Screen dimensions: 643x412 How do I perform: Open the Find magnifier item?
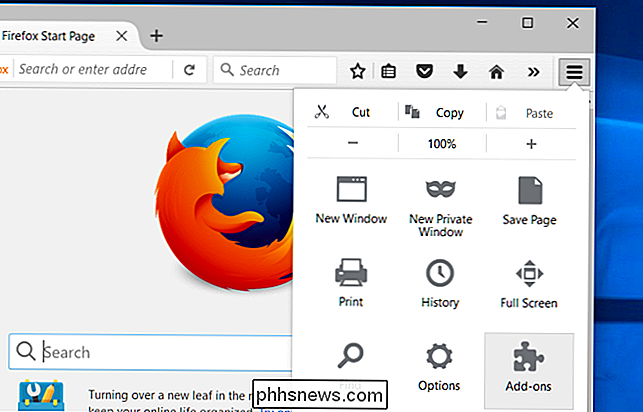(x=351, y=356)
